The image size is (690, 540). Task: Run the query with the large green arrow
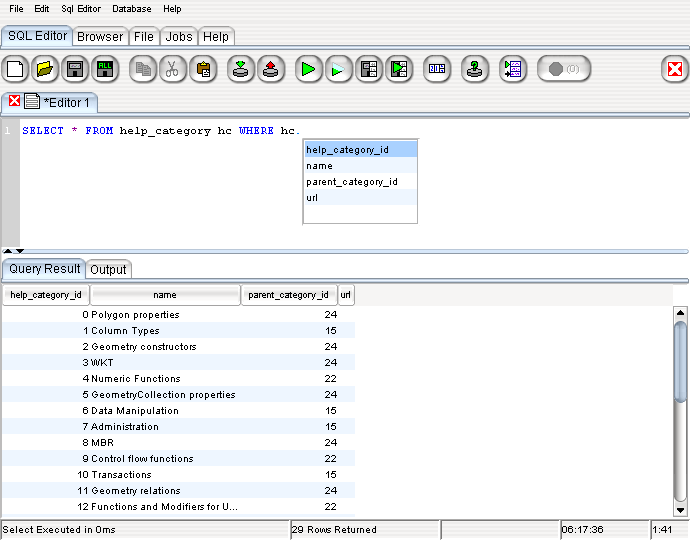(x=309, y=69)
